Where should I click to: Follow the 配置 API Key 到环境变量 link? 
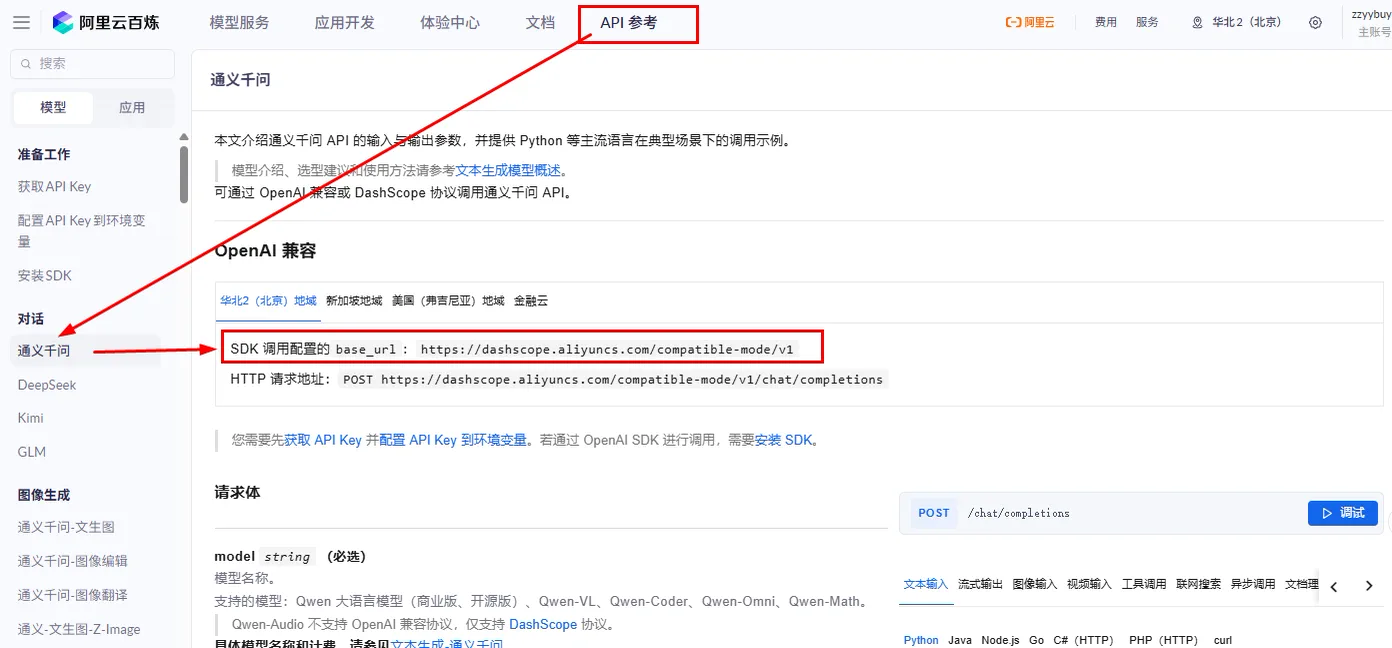(453, 439)
